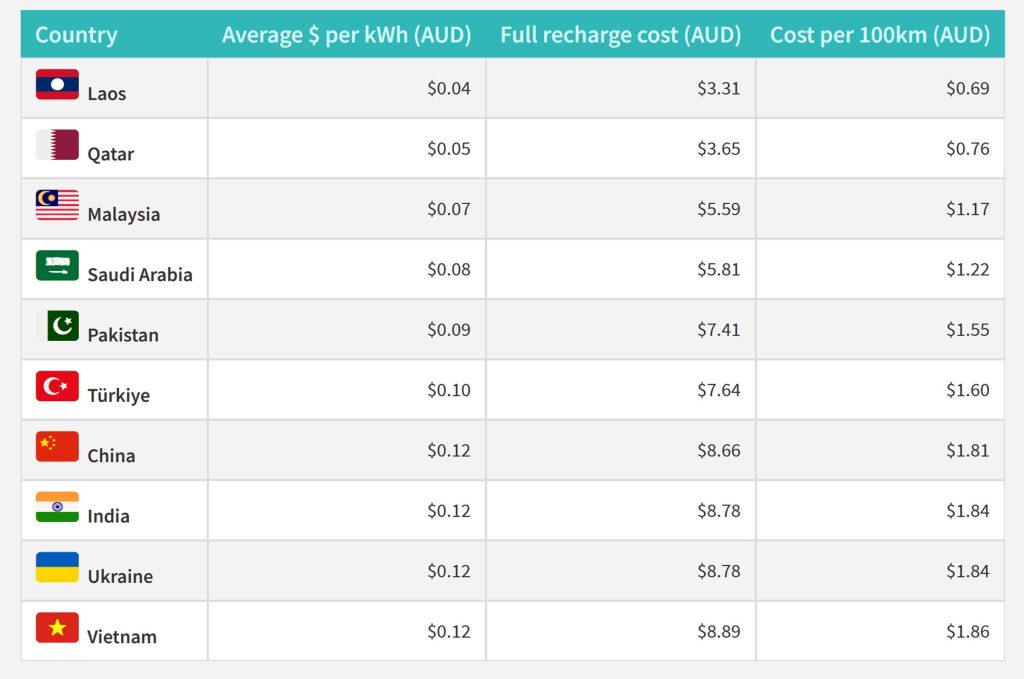The width and height of the screenshot is (1024, 679).
Task: Click the Country column header
Action: [x=76, y=35]
